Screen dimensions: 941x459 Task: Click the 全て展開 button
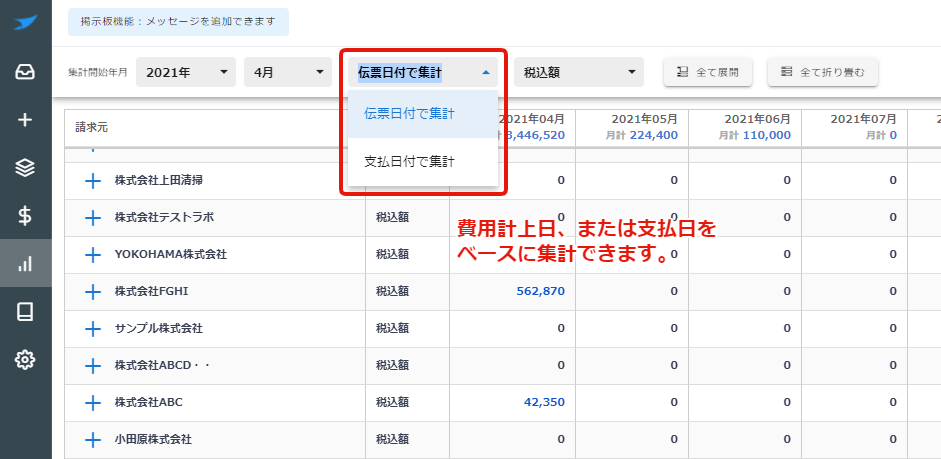pos(708,73)
